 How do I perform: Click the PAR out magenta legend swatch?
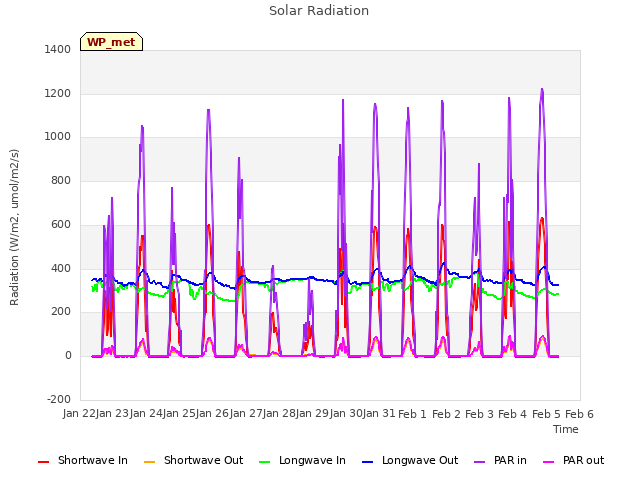(549, 462)
